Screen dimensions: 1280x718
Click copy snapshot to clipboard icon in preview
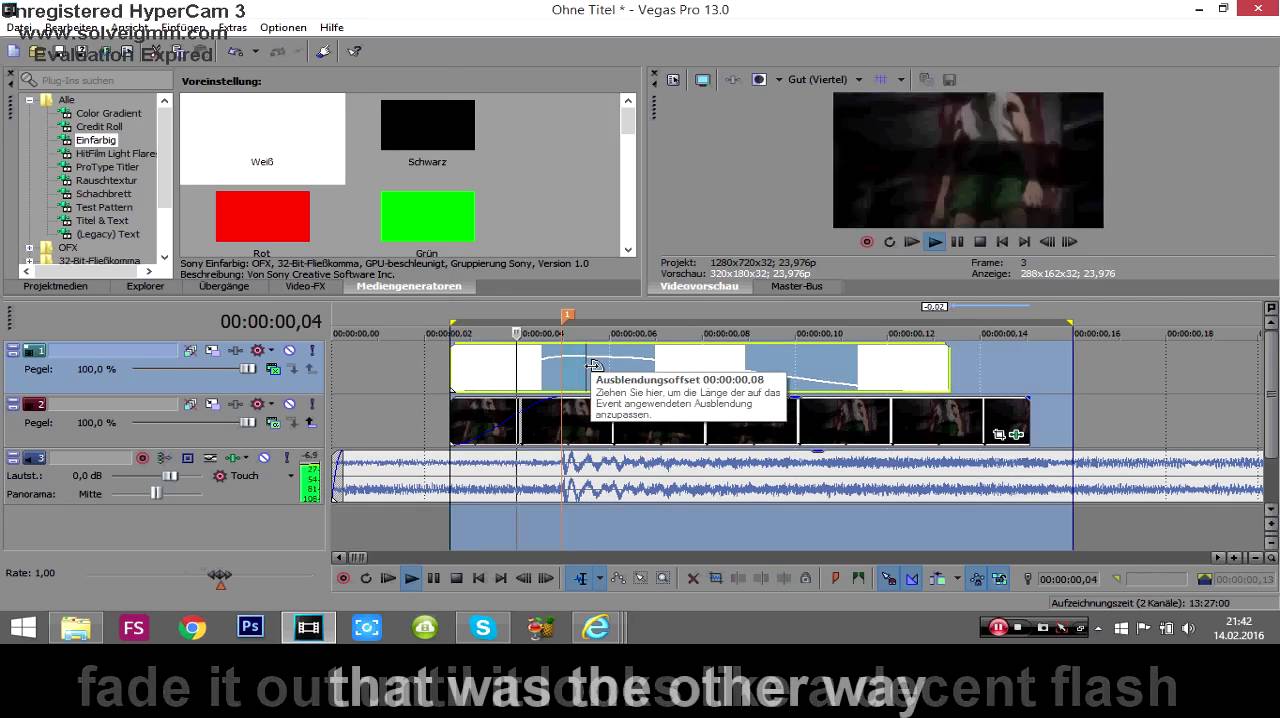925,80
